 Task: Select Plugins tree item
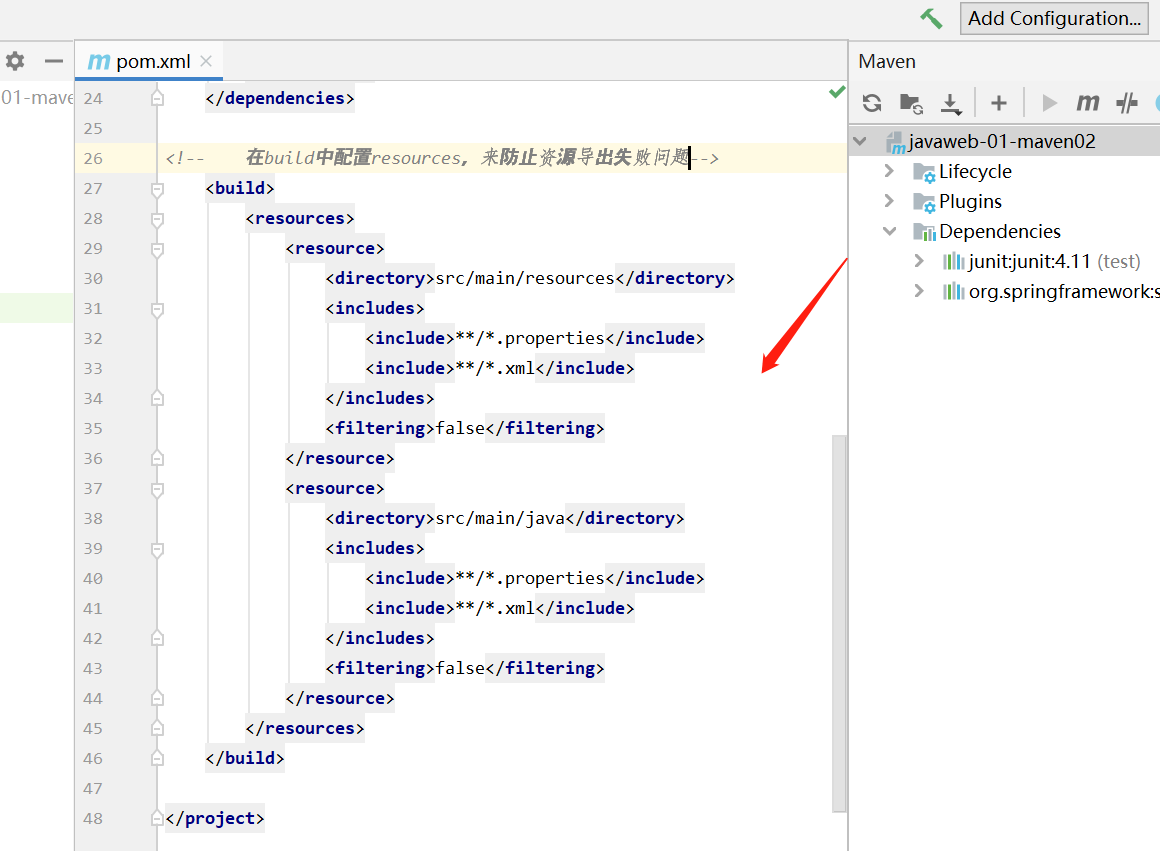pos(970,201)
